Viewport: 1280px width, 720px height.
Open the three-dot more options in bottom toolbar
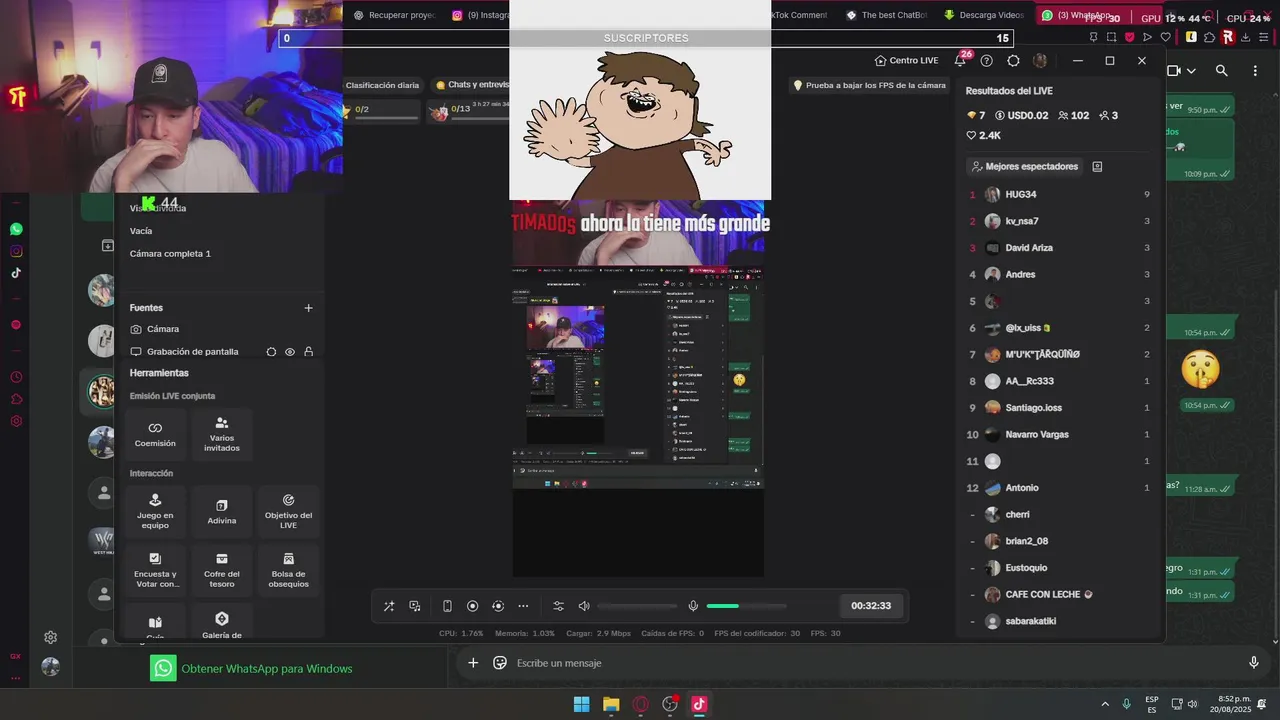[x=523, y=606]
